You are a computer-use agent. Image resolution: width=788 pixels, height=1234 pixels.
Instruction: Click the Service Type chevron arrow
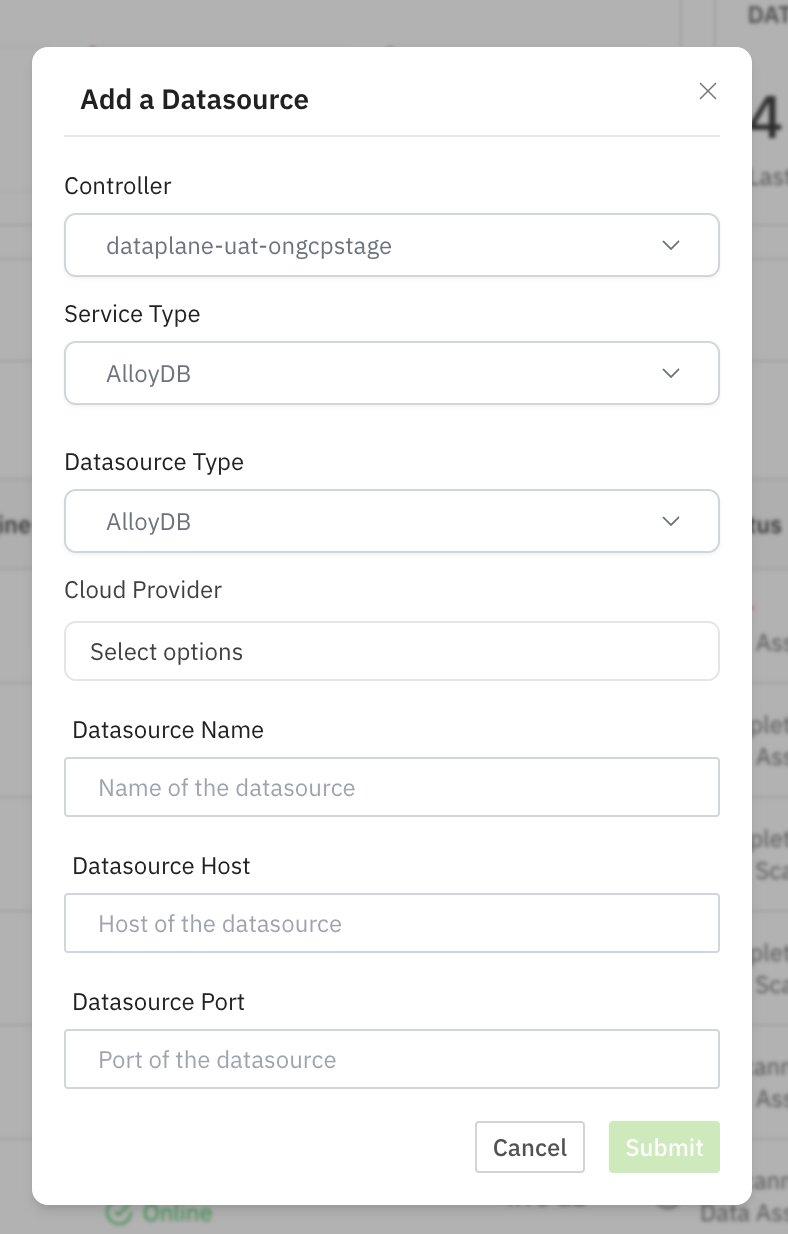coord(671,373)
